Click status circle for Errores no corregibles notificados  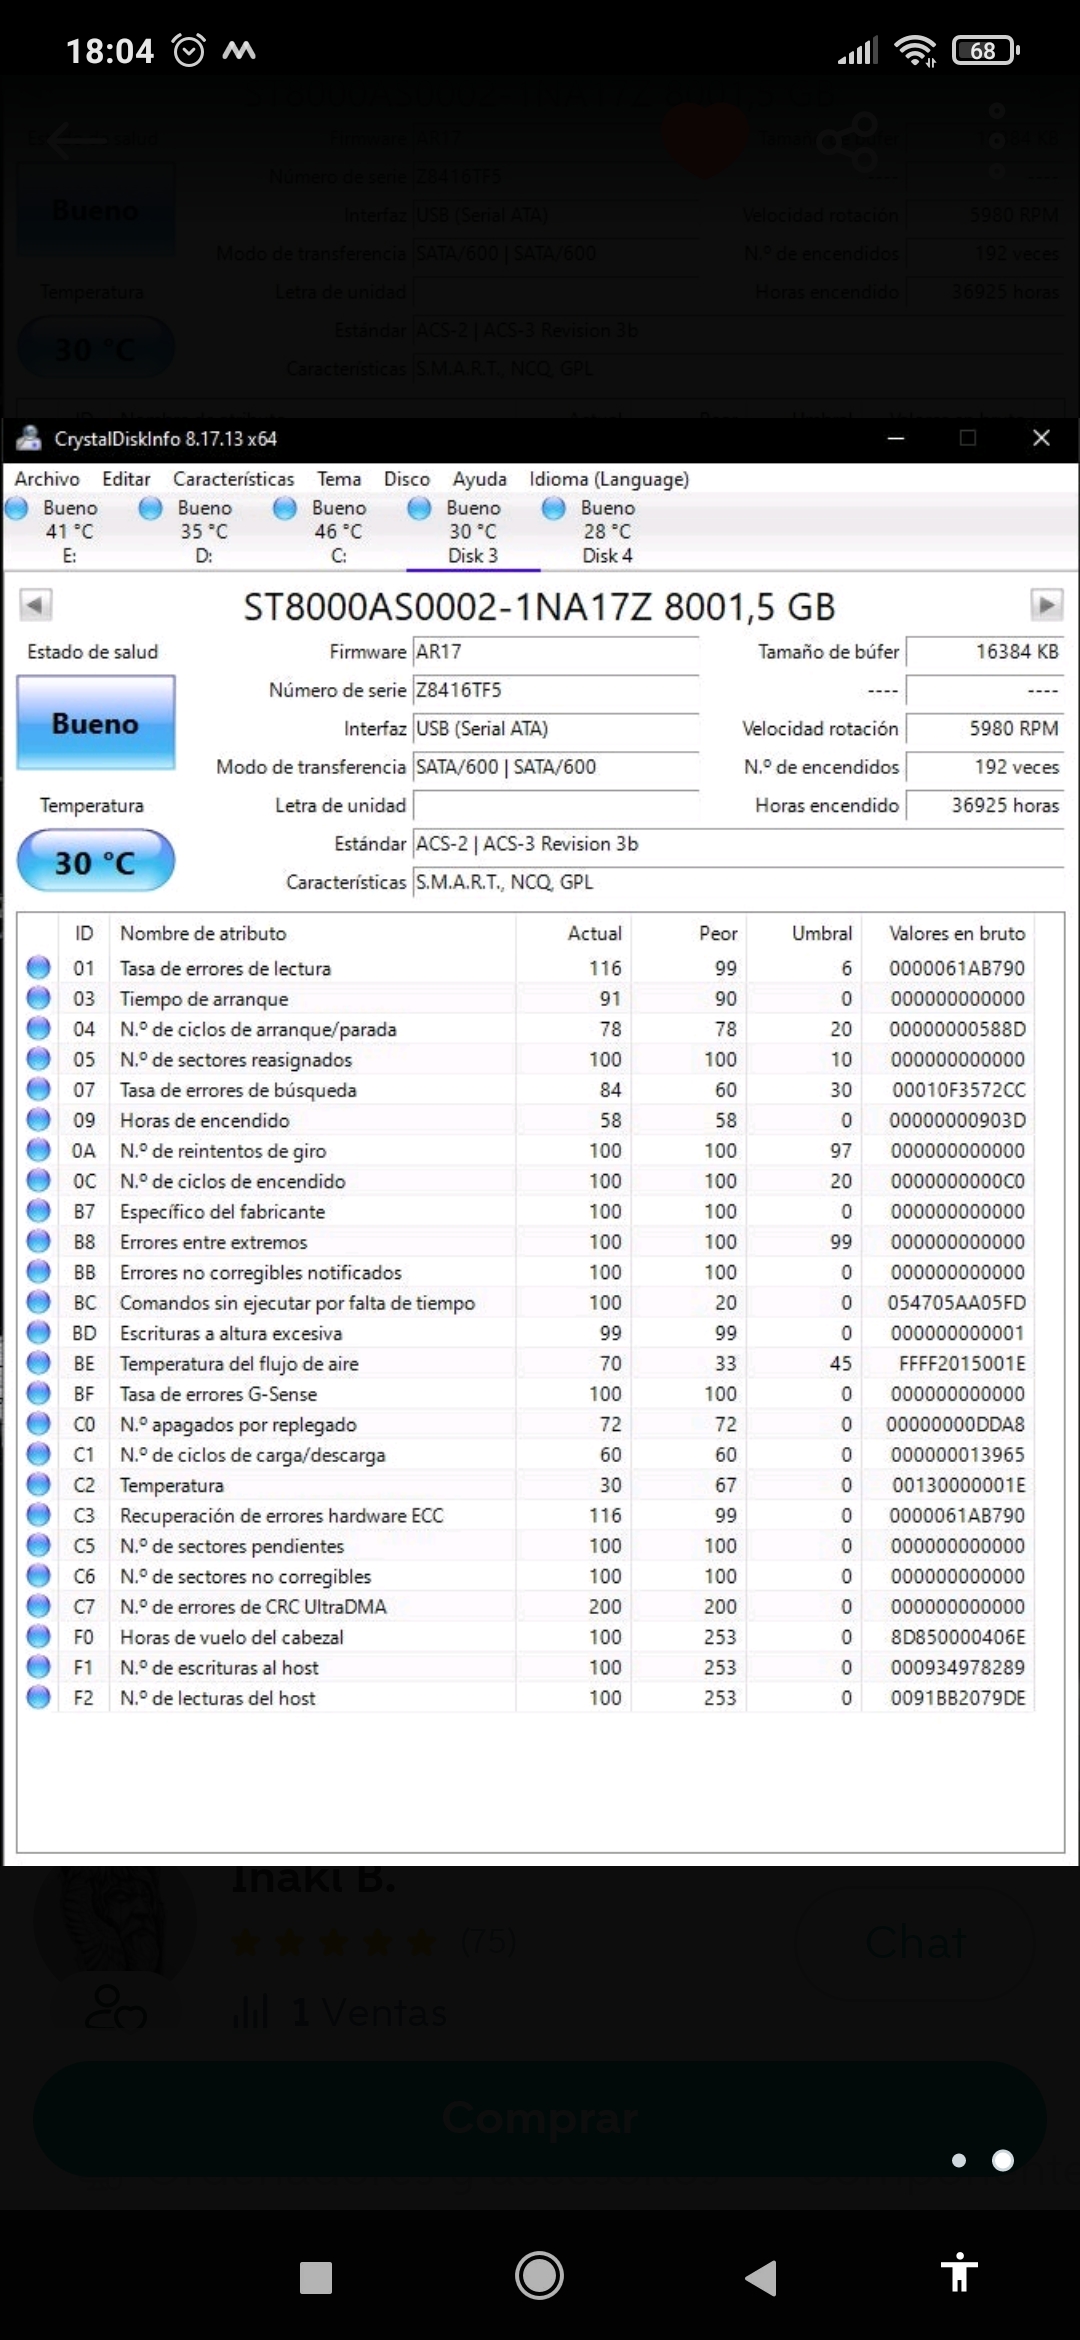(x=39, y=1272)
